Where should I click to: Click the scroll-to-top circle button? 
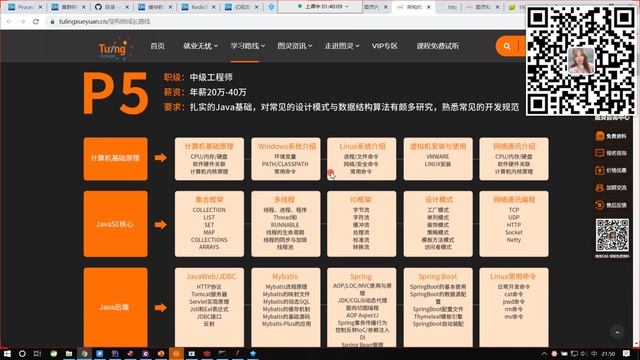pos(617,332)
